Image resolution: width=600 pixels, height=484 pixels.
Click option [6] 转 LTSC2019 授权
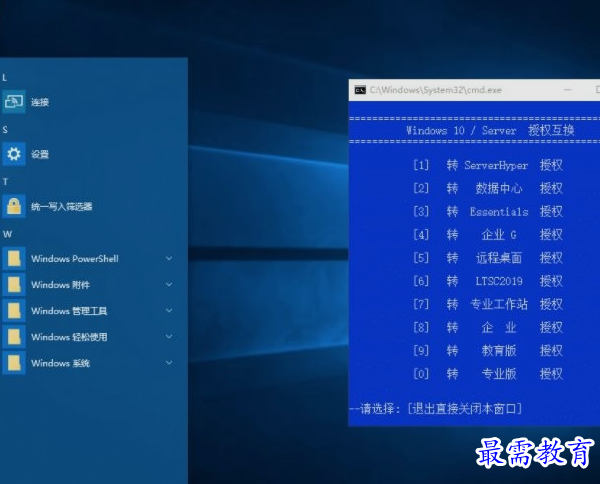click(x=488, y=281)
